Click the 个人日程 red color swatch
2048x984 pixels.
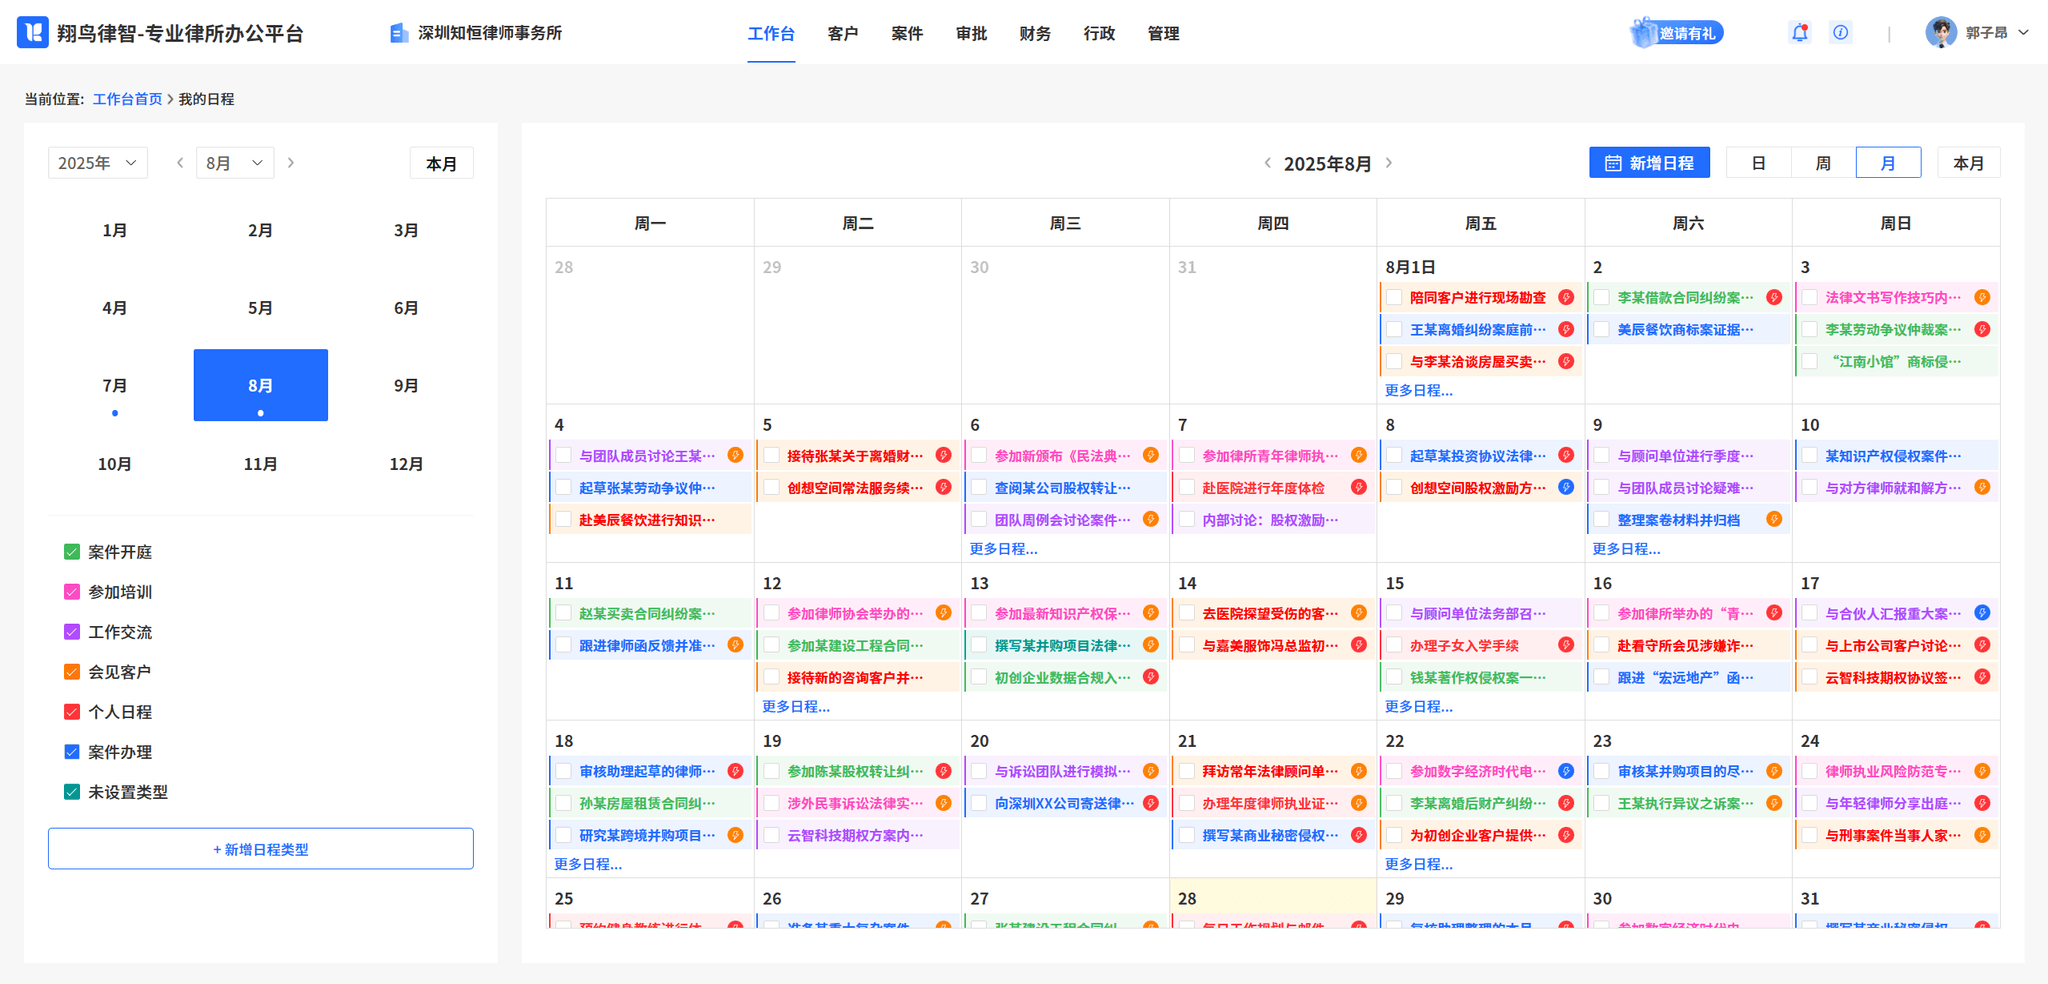pos(72,712)
